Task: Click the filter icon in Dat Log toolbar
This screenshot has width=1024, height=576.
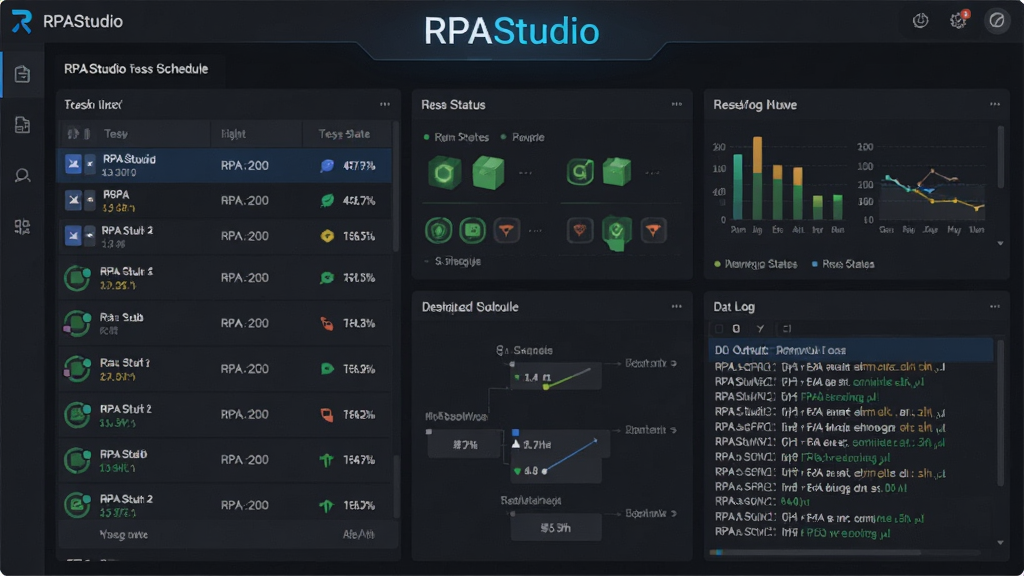Action: point(760,328)
